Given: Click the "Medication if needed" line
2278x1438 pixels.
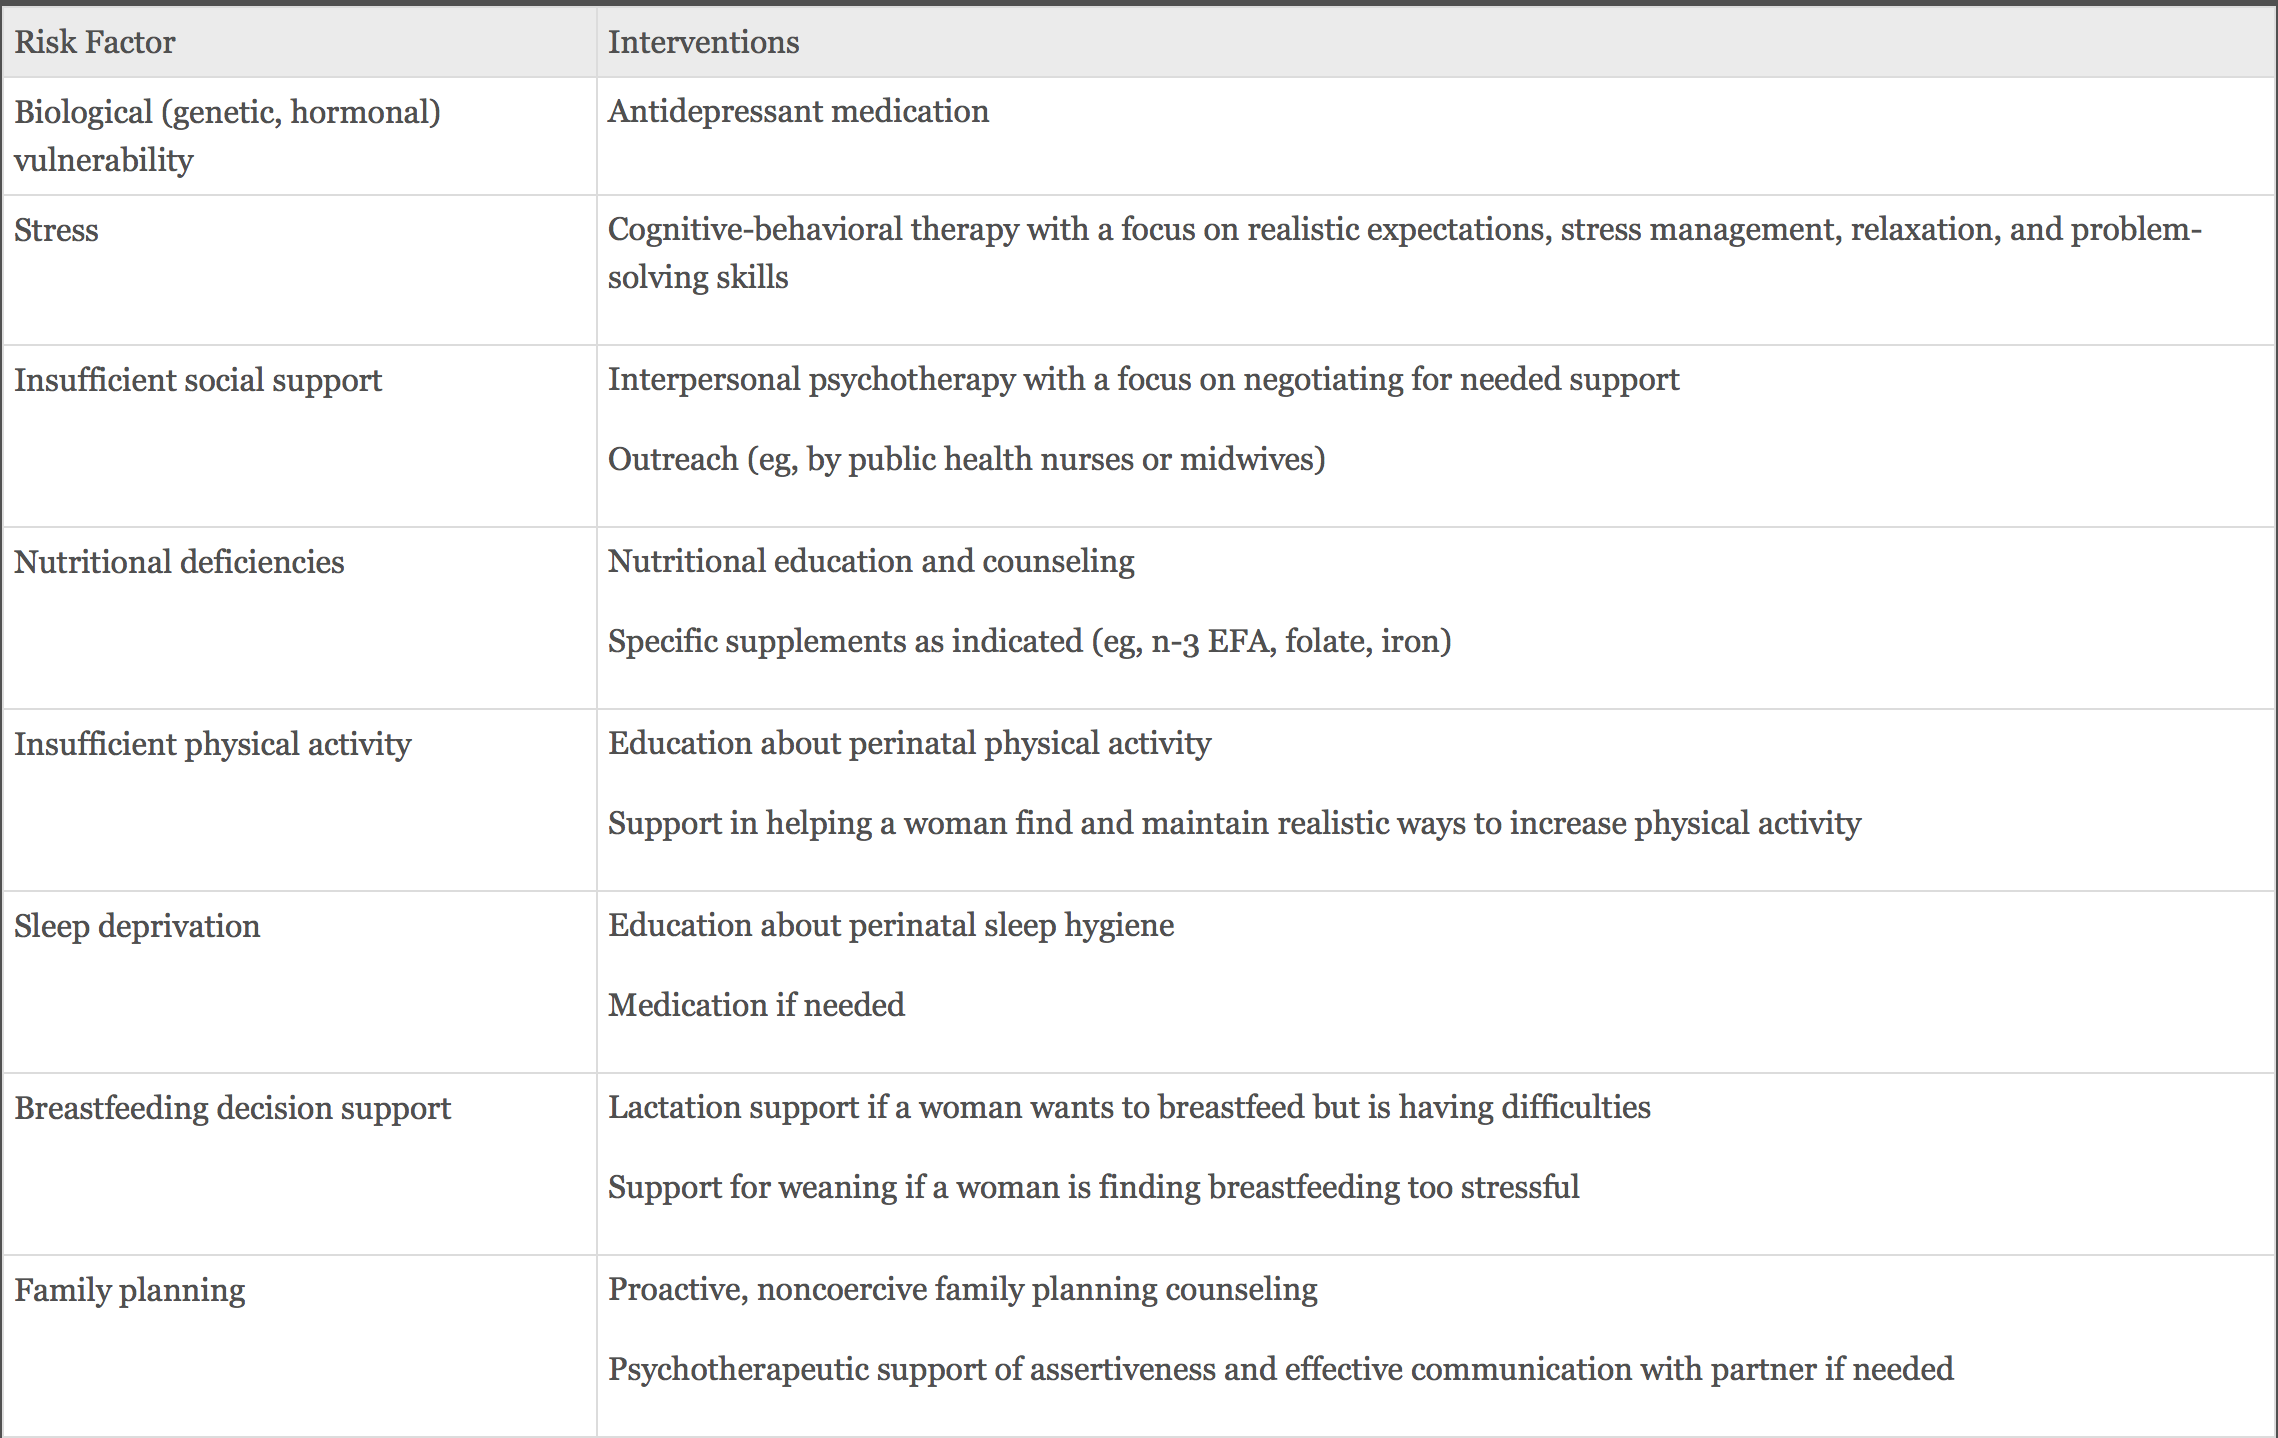Looking at the screenshot, I should click(x=756, y=1005).
